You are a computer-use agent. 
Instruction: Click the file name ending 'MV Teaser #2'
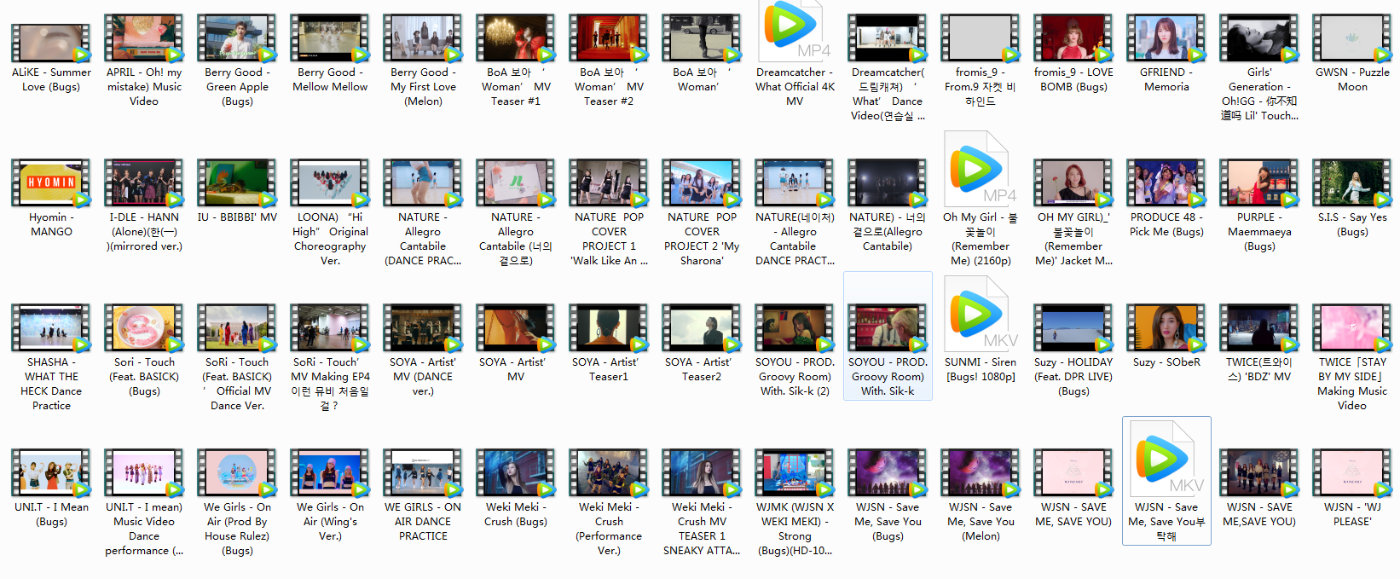(609, 87)
